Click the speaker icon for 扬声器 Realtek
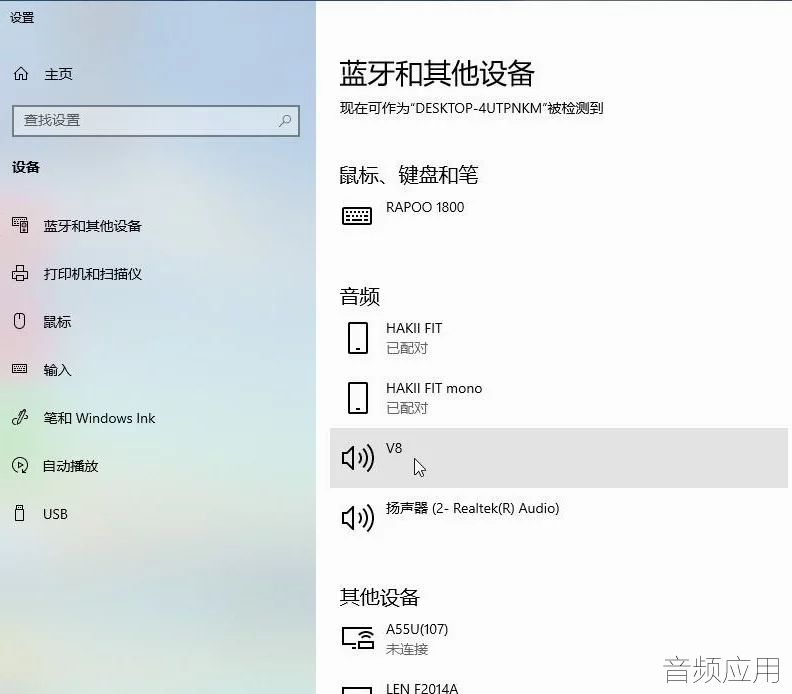 click(358, 518)
